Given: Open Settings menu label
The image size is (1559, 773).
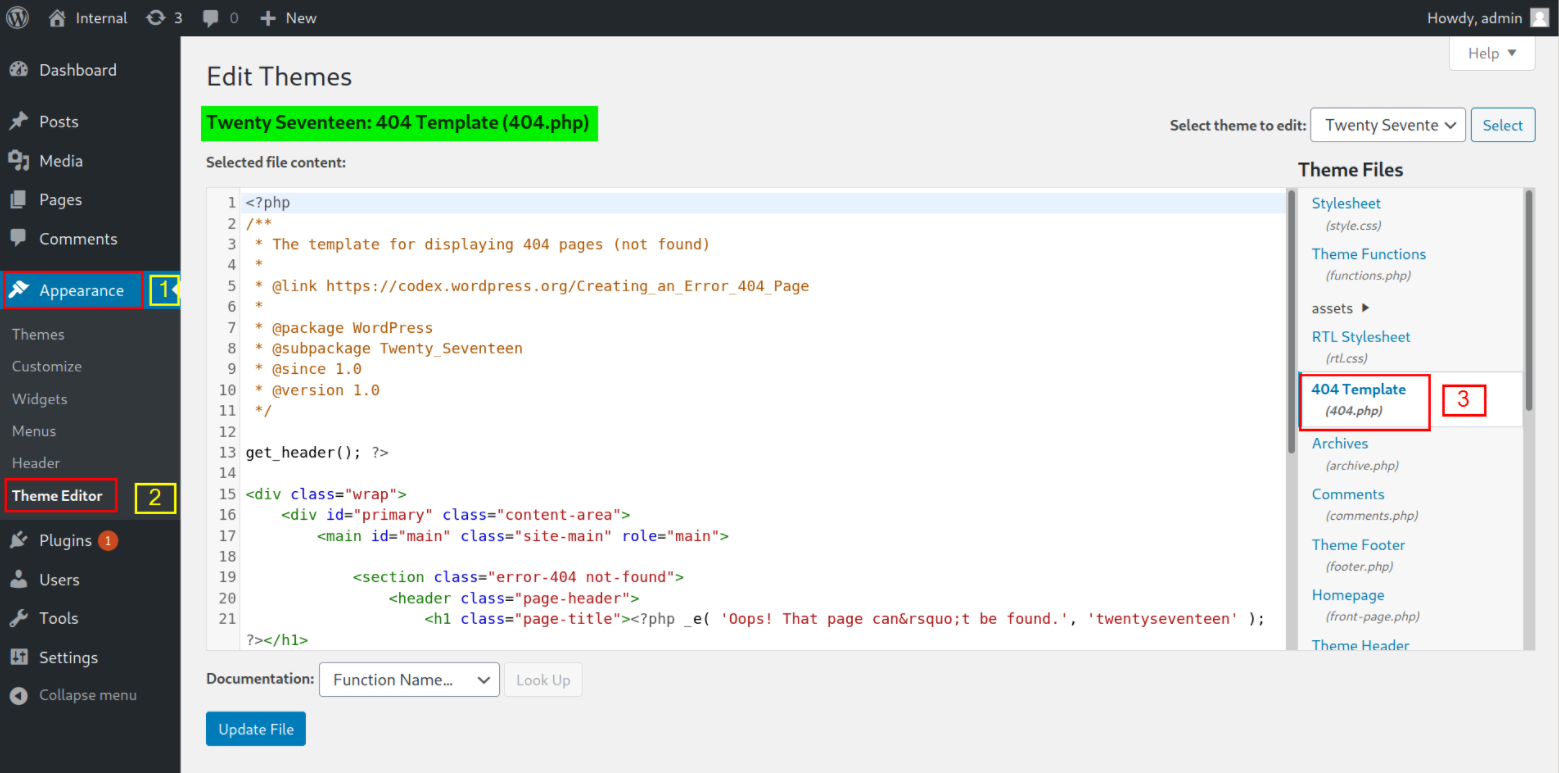Looking at the screenshot, I should click(69, 657).
